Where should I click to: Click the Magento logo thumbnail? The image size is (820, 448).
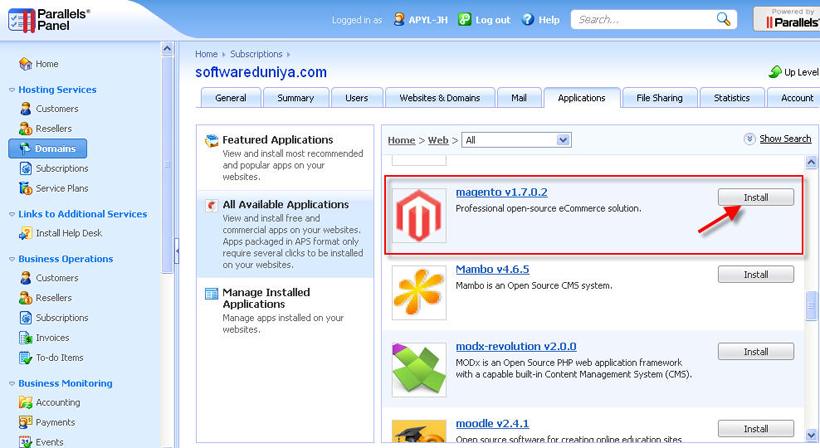419,215
